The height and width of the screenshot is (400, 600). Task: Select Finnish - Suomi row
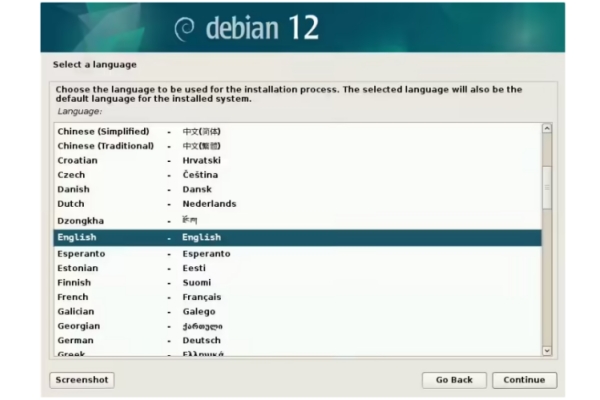pyautogui.click(x=298, y=283)
